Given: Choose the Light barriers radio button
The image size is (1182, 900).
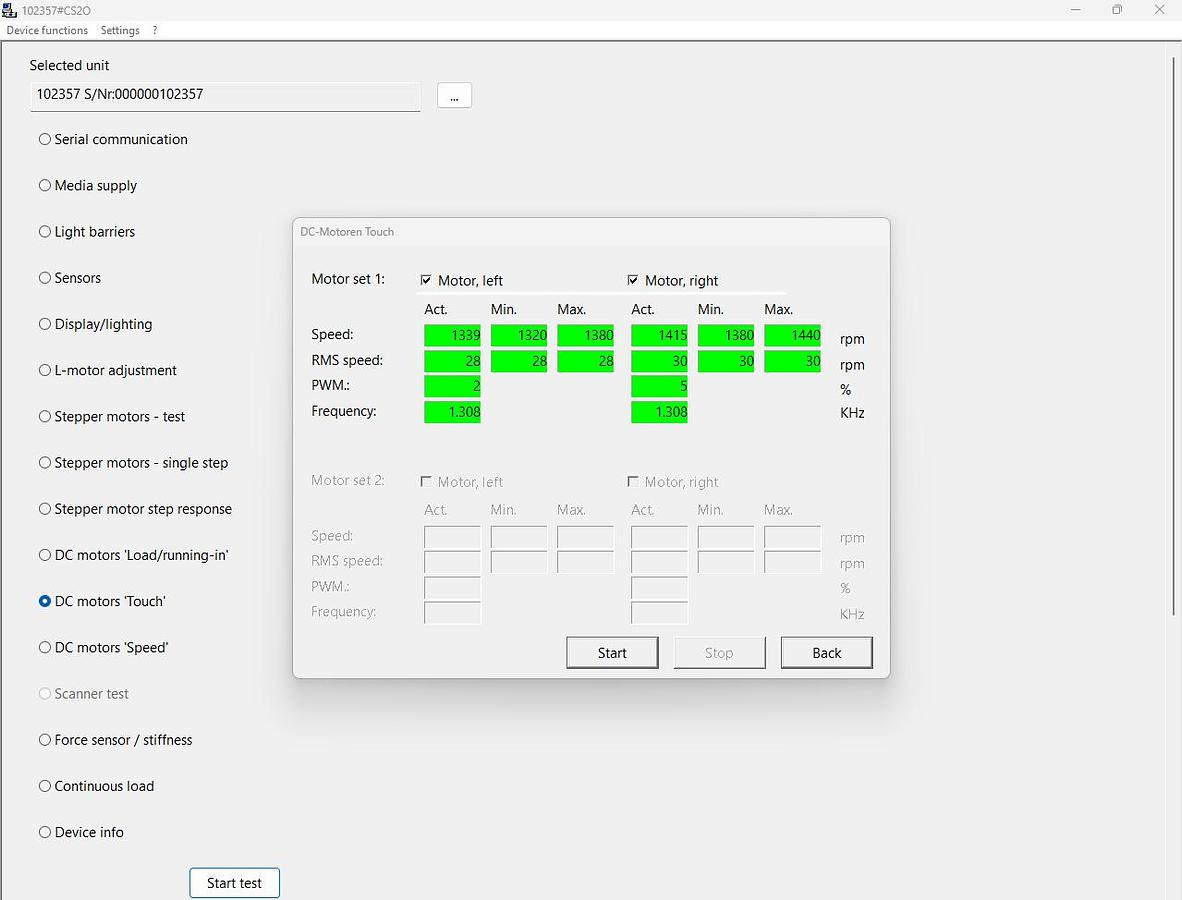Looking at the screenshot, I should [45, 232].
